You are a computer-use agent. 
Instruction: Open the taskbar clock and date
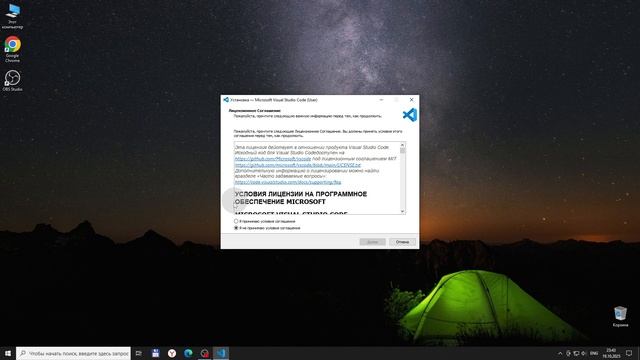click(611, 353)
